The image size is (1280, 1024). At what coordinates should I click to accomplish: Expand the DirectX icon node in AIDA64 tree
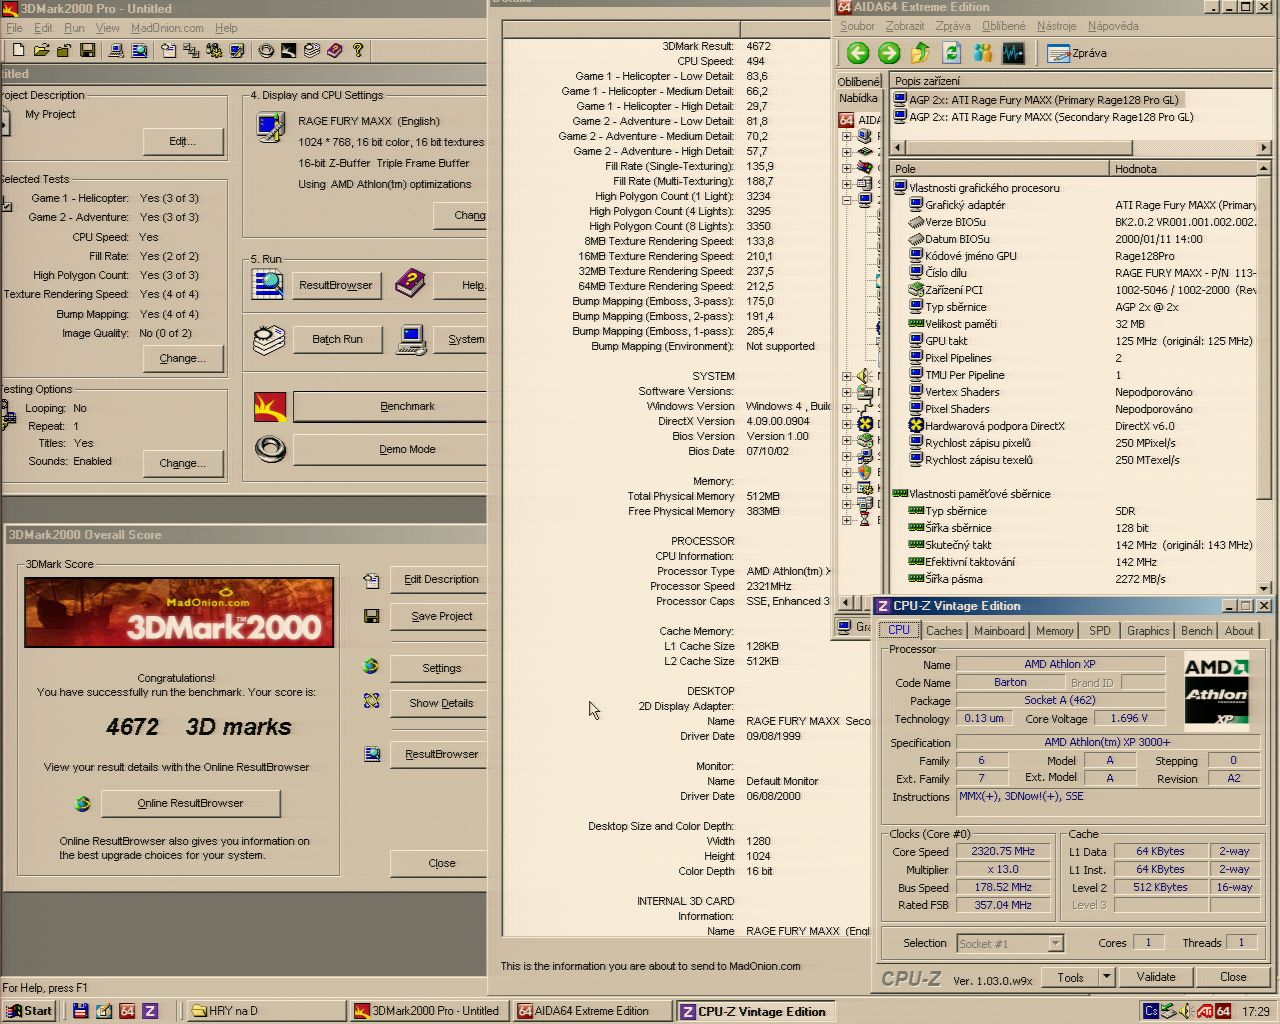click(847, 424)
